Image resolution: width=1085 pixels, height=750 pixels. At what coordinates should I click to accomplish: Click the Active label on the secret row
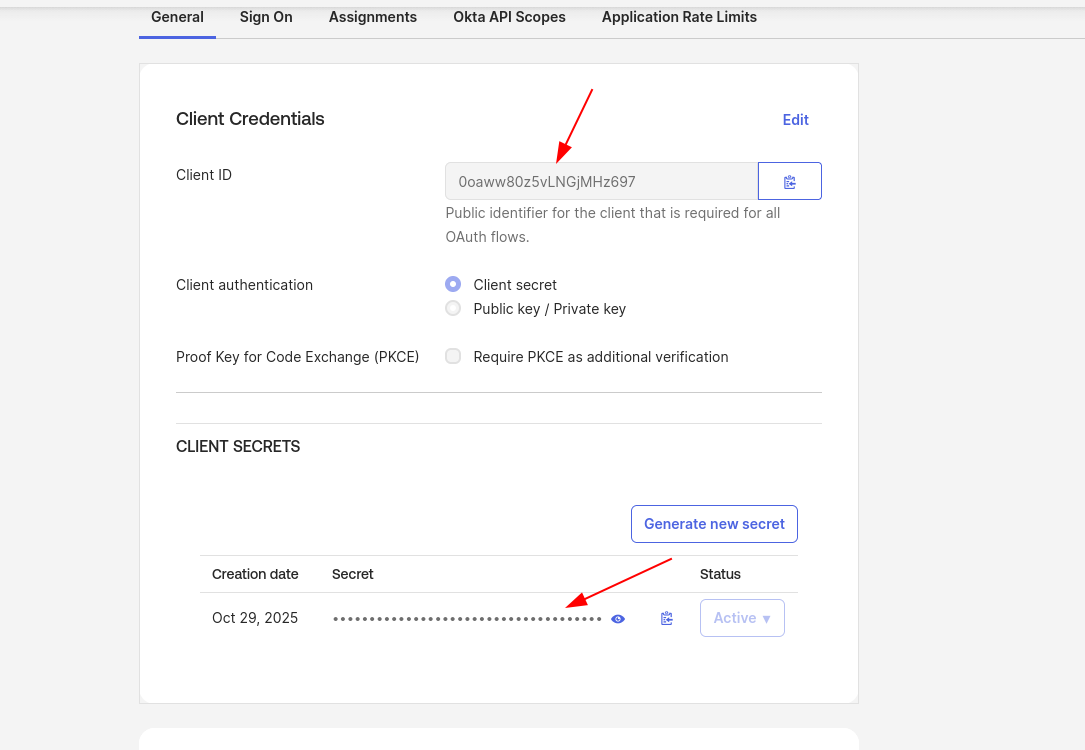pyautogui.click(x=735, y=617)
